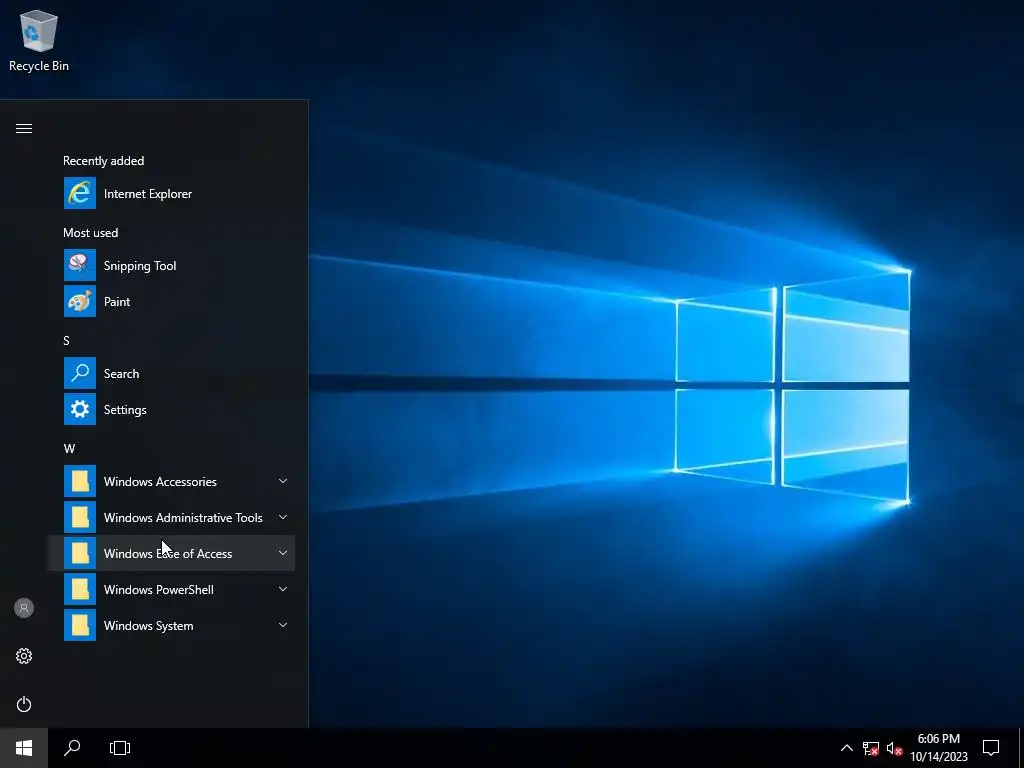The image size is (1024, 768).
Task: Expand Windows Ease of Access chevron
Action: pyautogui.click(x=283, y=553)
